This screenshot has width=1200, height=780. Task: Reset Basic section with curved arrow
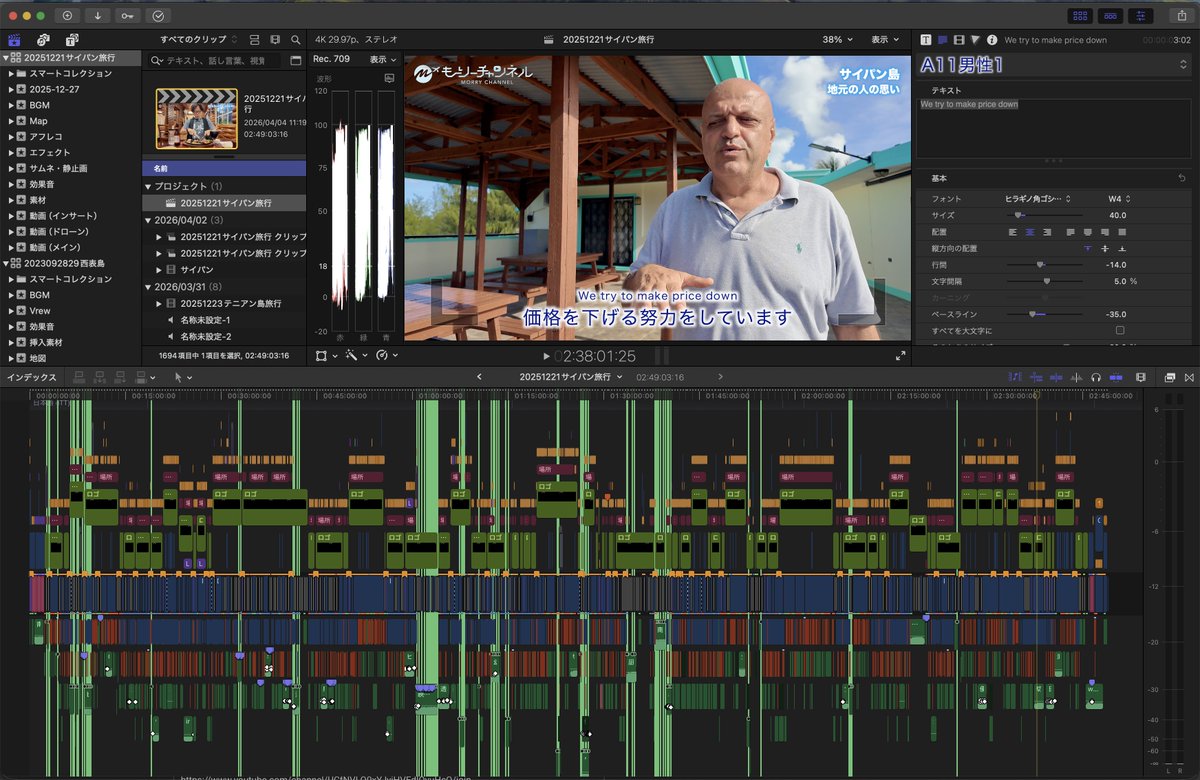coord(1182,177)
